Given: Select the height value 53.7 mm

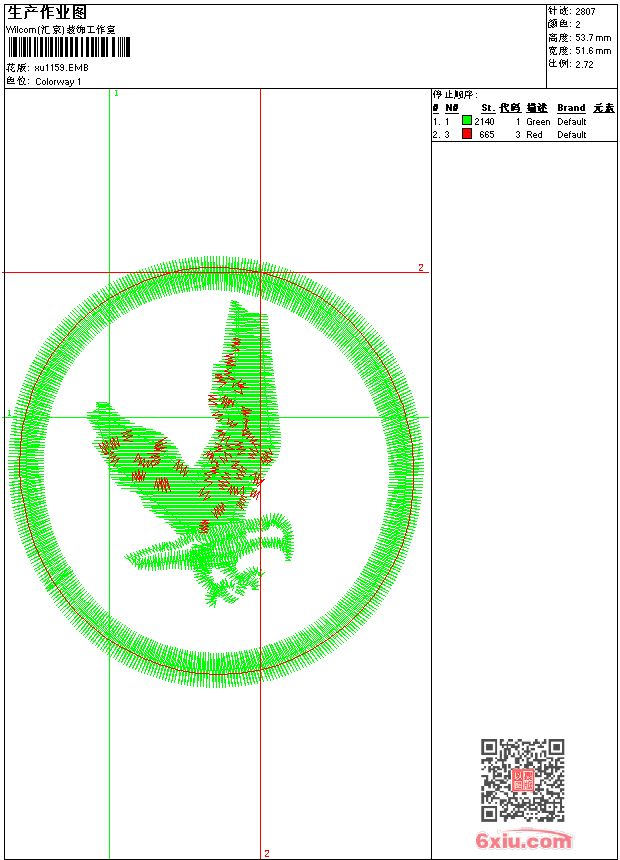Looking at the screenshot, I should point(593,38).
